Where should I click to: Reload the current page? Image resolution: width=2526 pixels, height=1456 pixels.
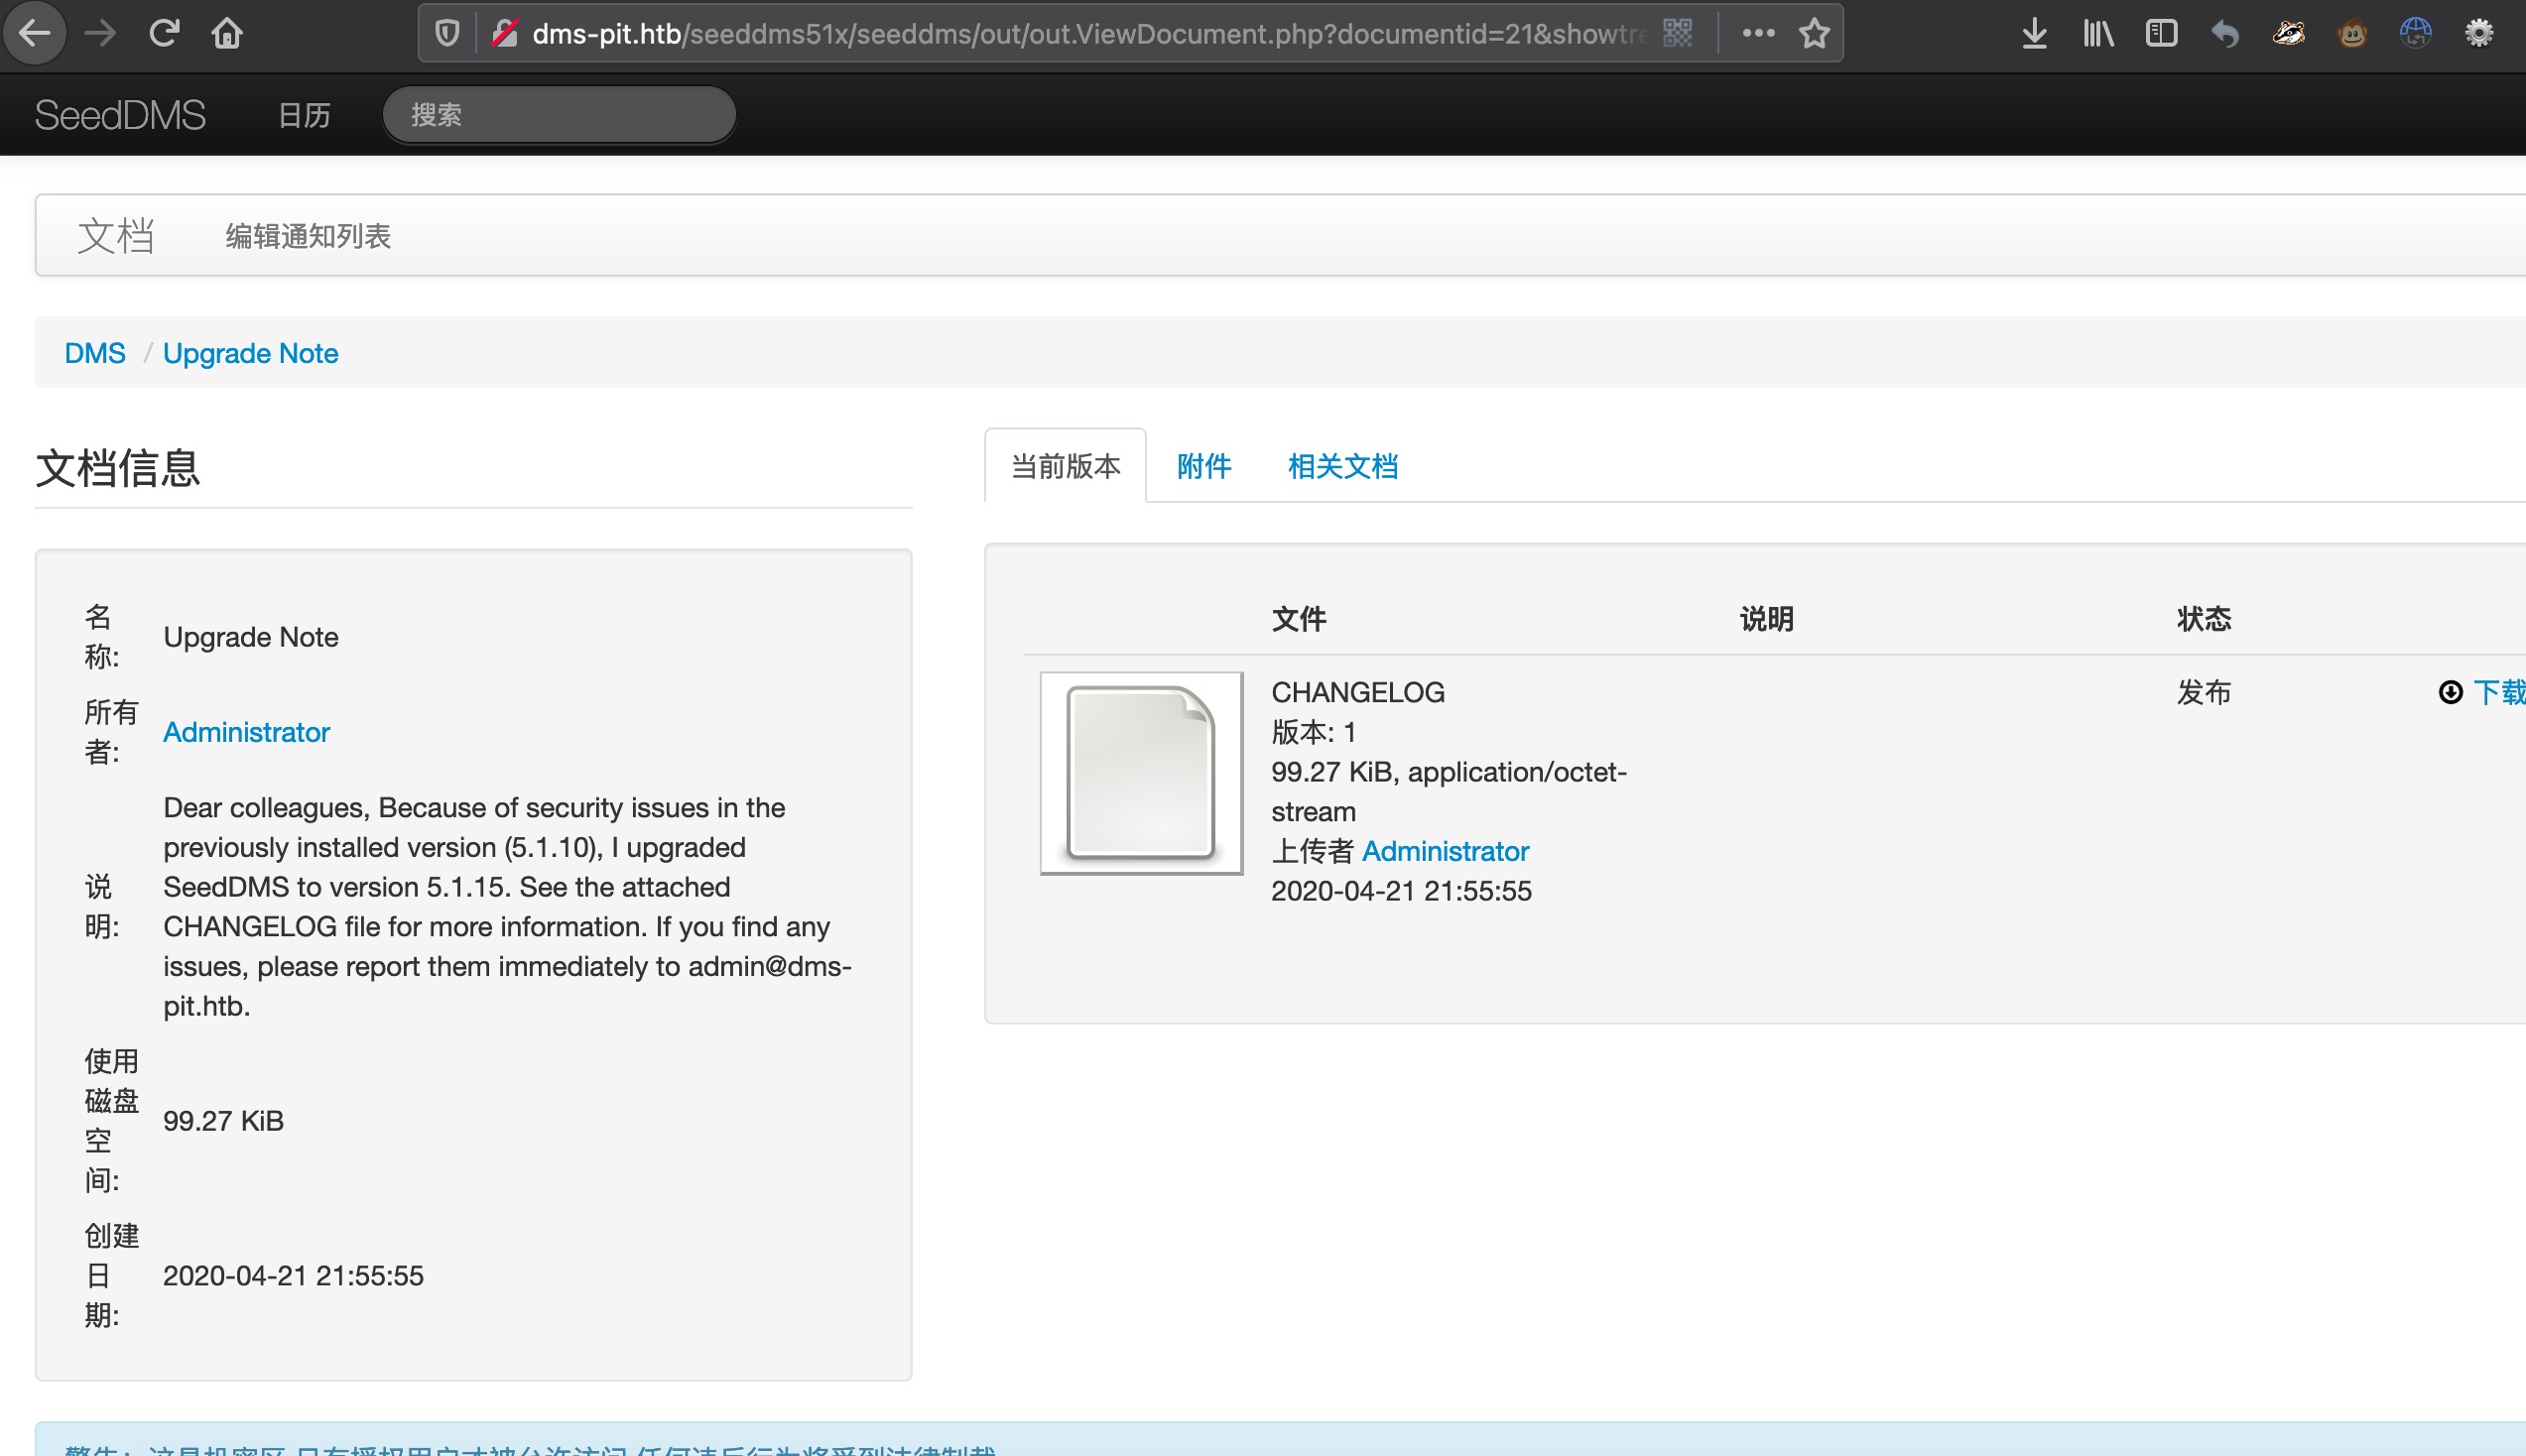[x=164, y=33]
